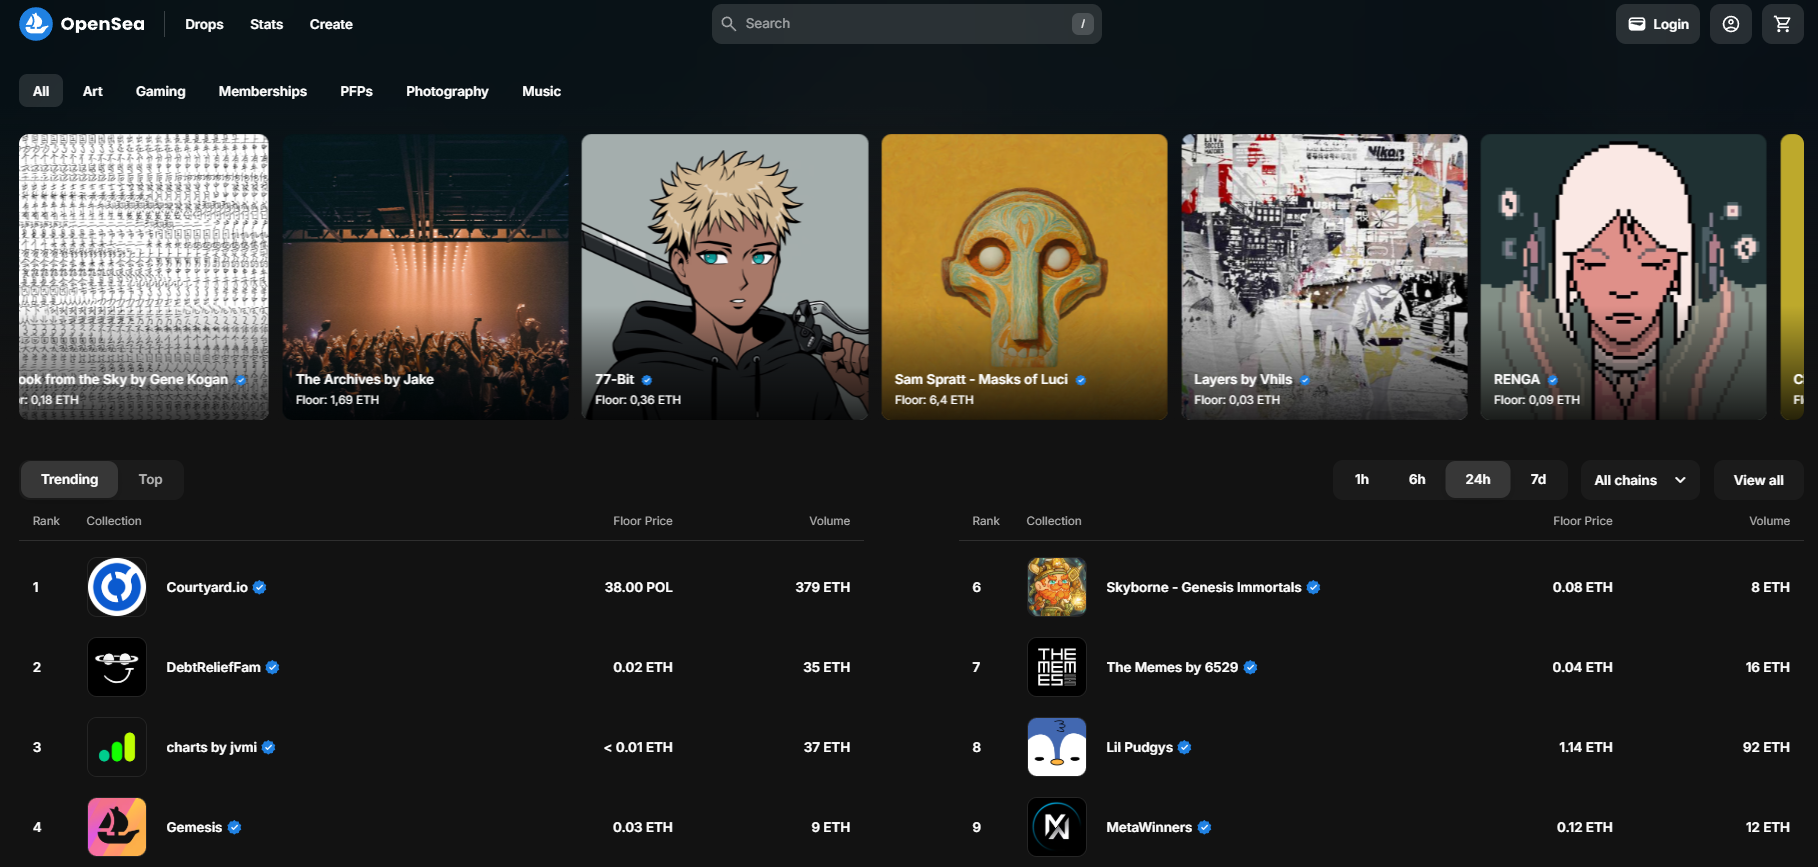Image resolution: width=1818 pixels, height=867 pixels.
Task: Set time range to 1h
Action: click(x=1362, y=480)
